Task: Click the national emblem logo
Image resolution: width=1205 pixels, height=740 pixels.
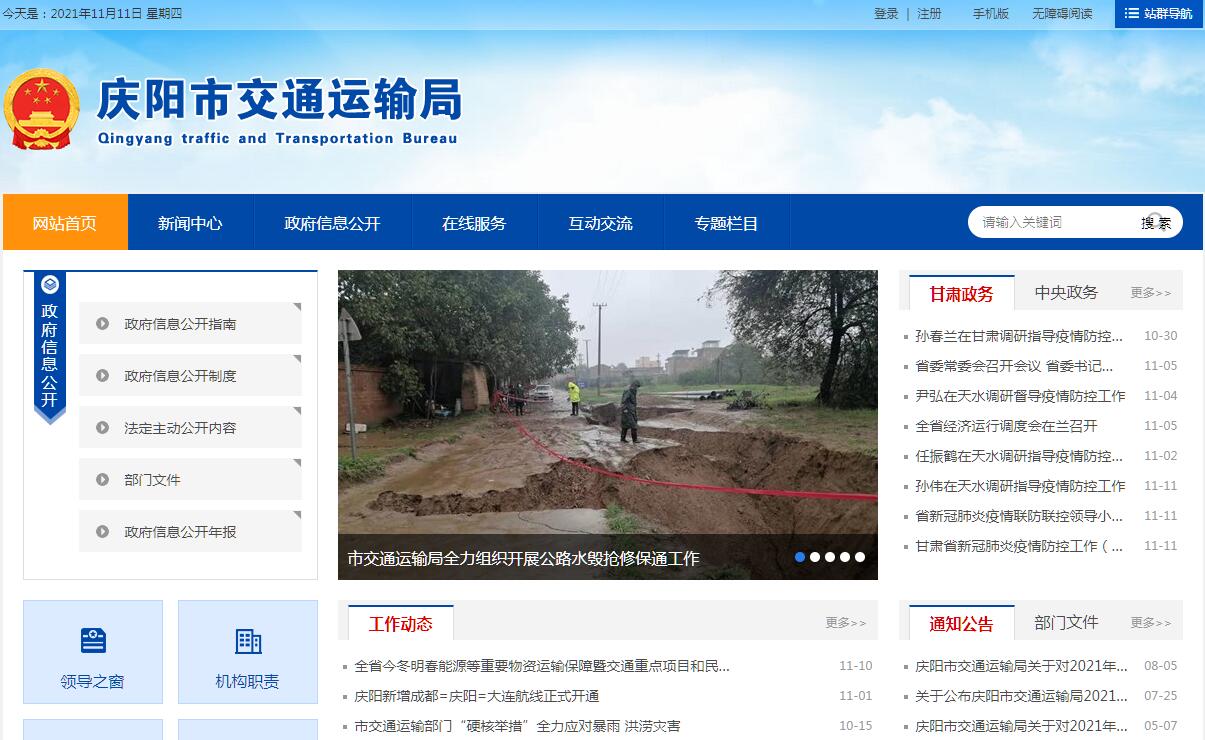Action: tap(41, 109)
